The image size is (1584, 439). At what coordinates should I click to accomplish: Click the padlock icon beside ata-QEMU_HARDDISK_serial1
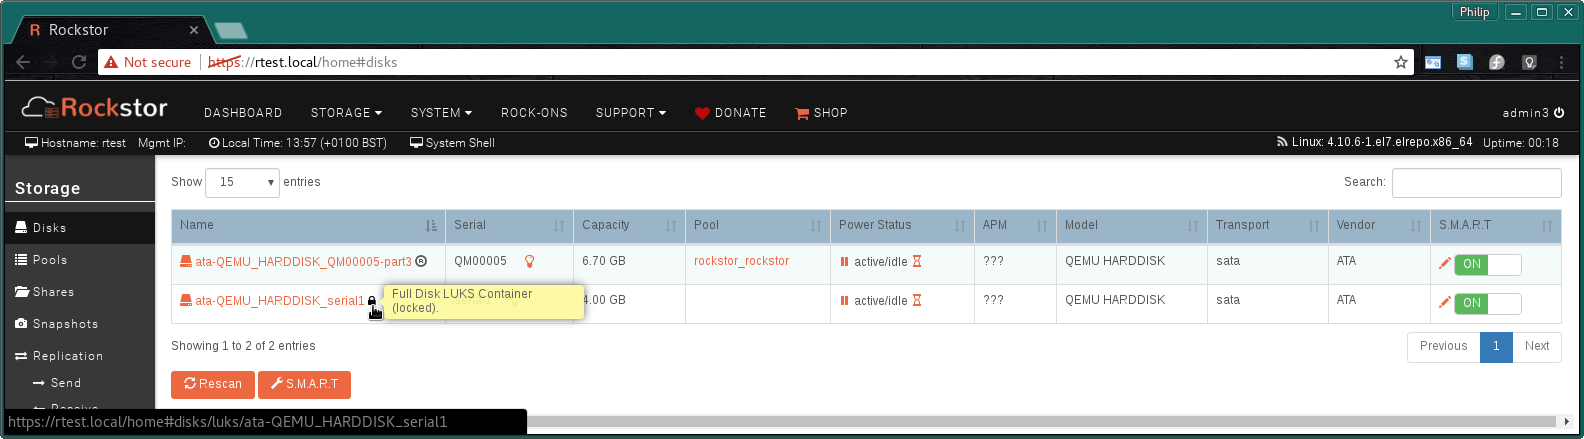(372, 301)
